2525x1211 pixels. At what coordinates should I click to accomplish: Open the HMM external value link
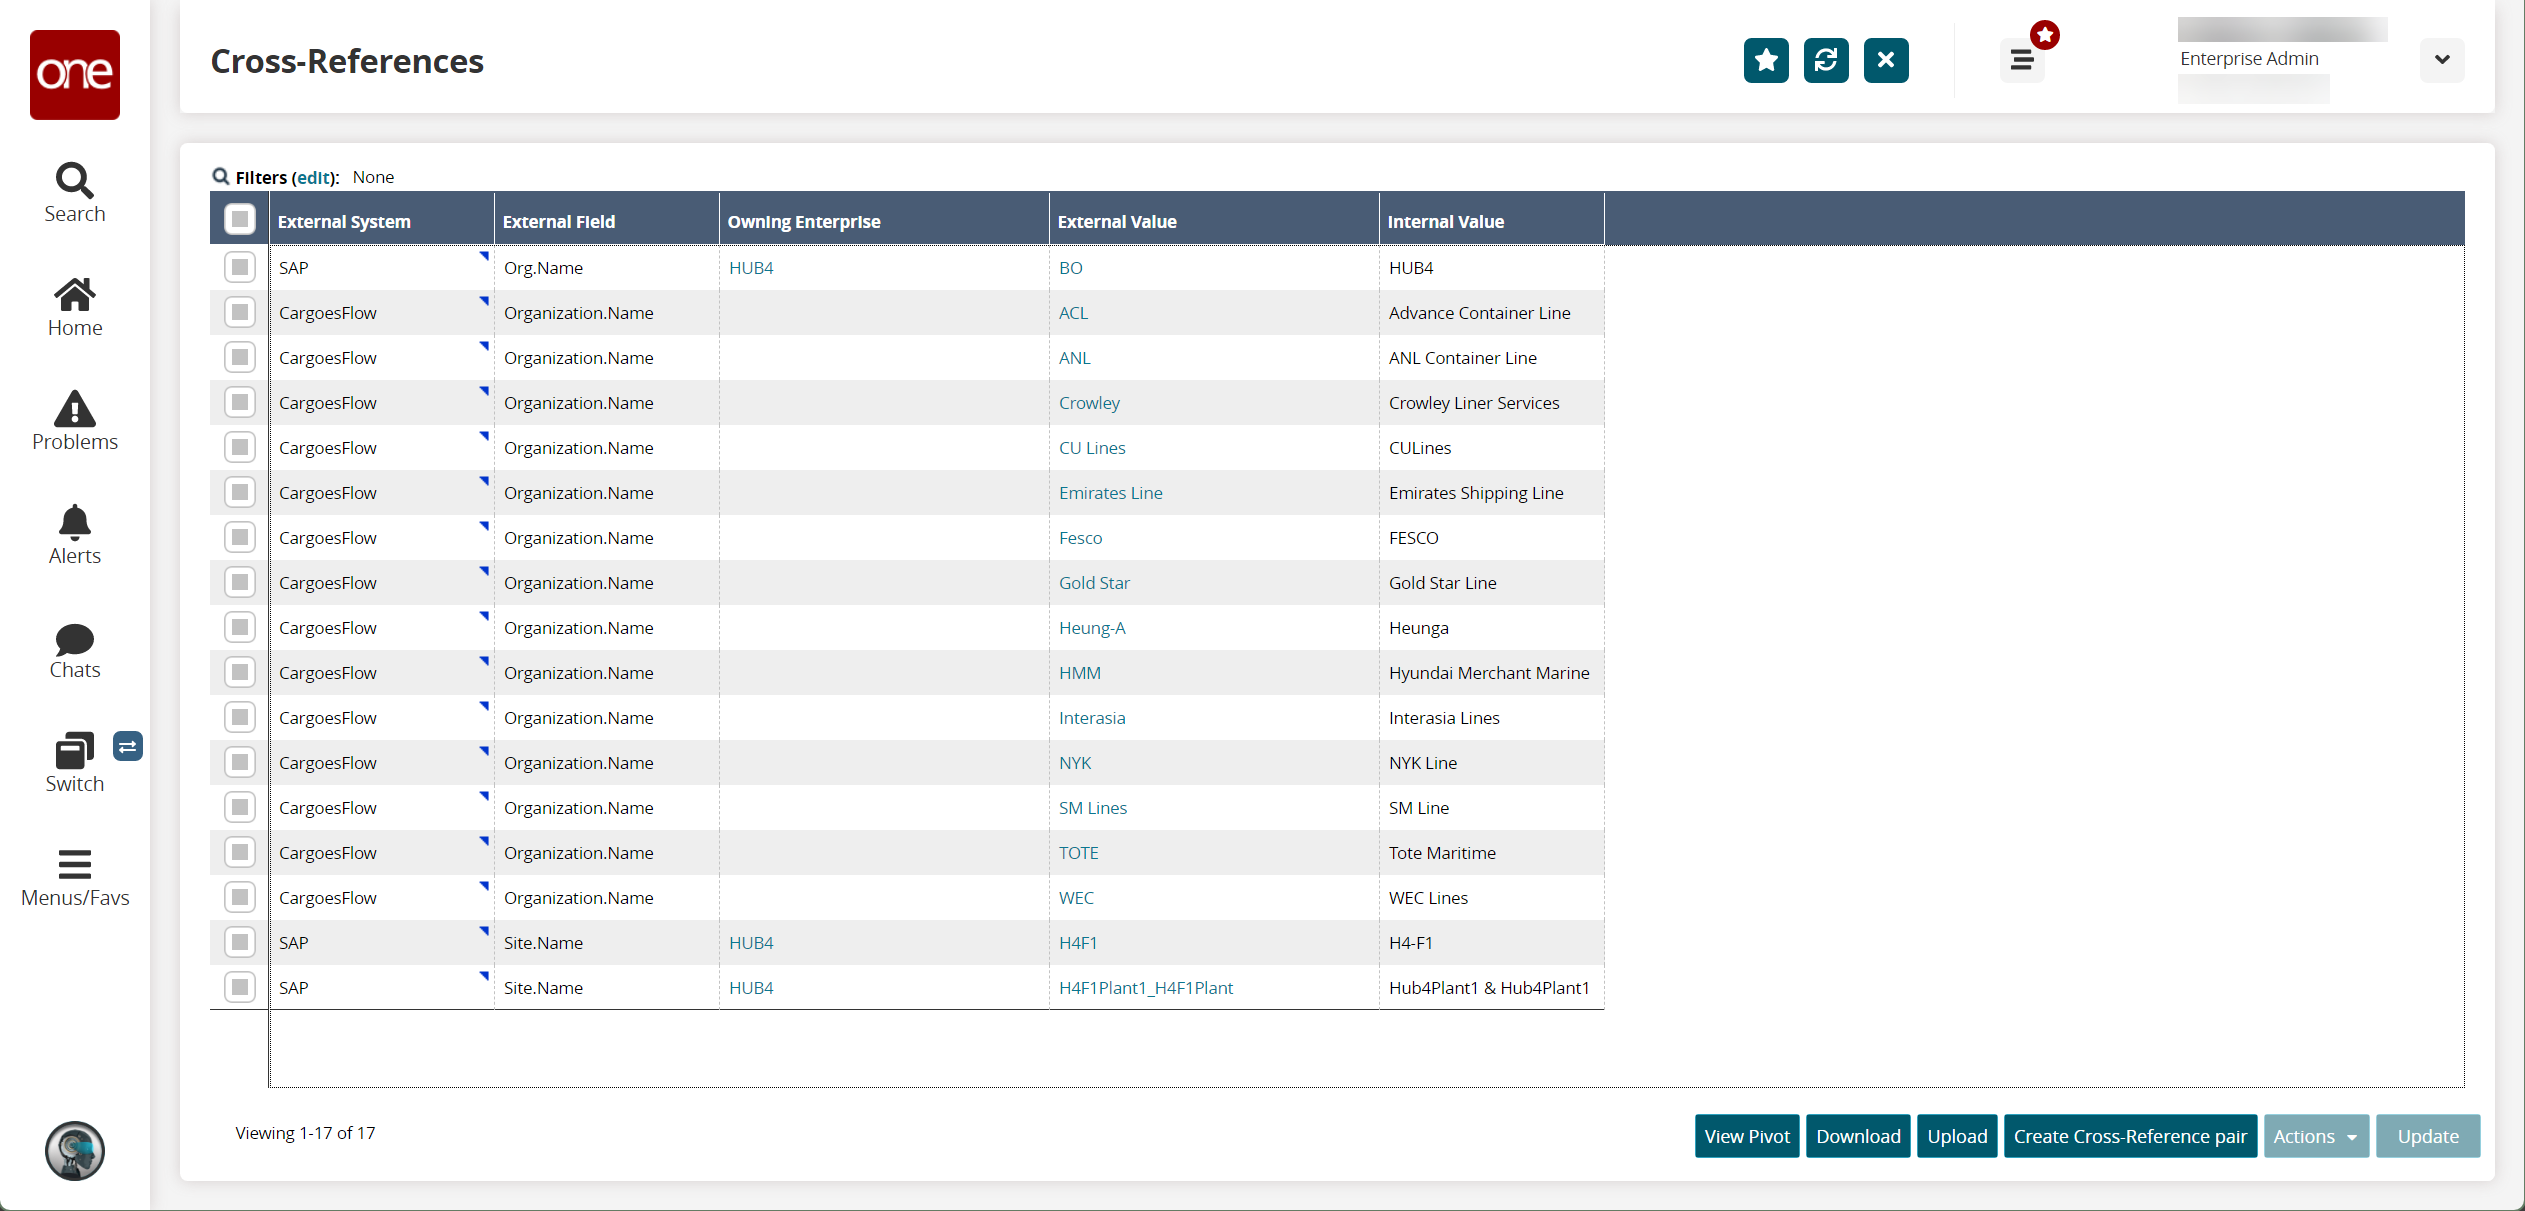coord(1080,673)
